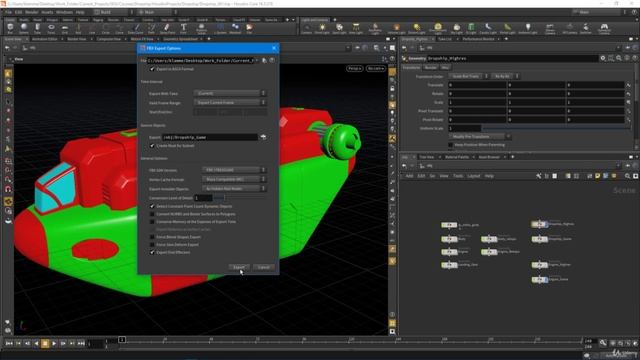The height and width of the screenshot is (360, 640).
Task: Select the Point Light shelf tool
Action: pos(322,29)
